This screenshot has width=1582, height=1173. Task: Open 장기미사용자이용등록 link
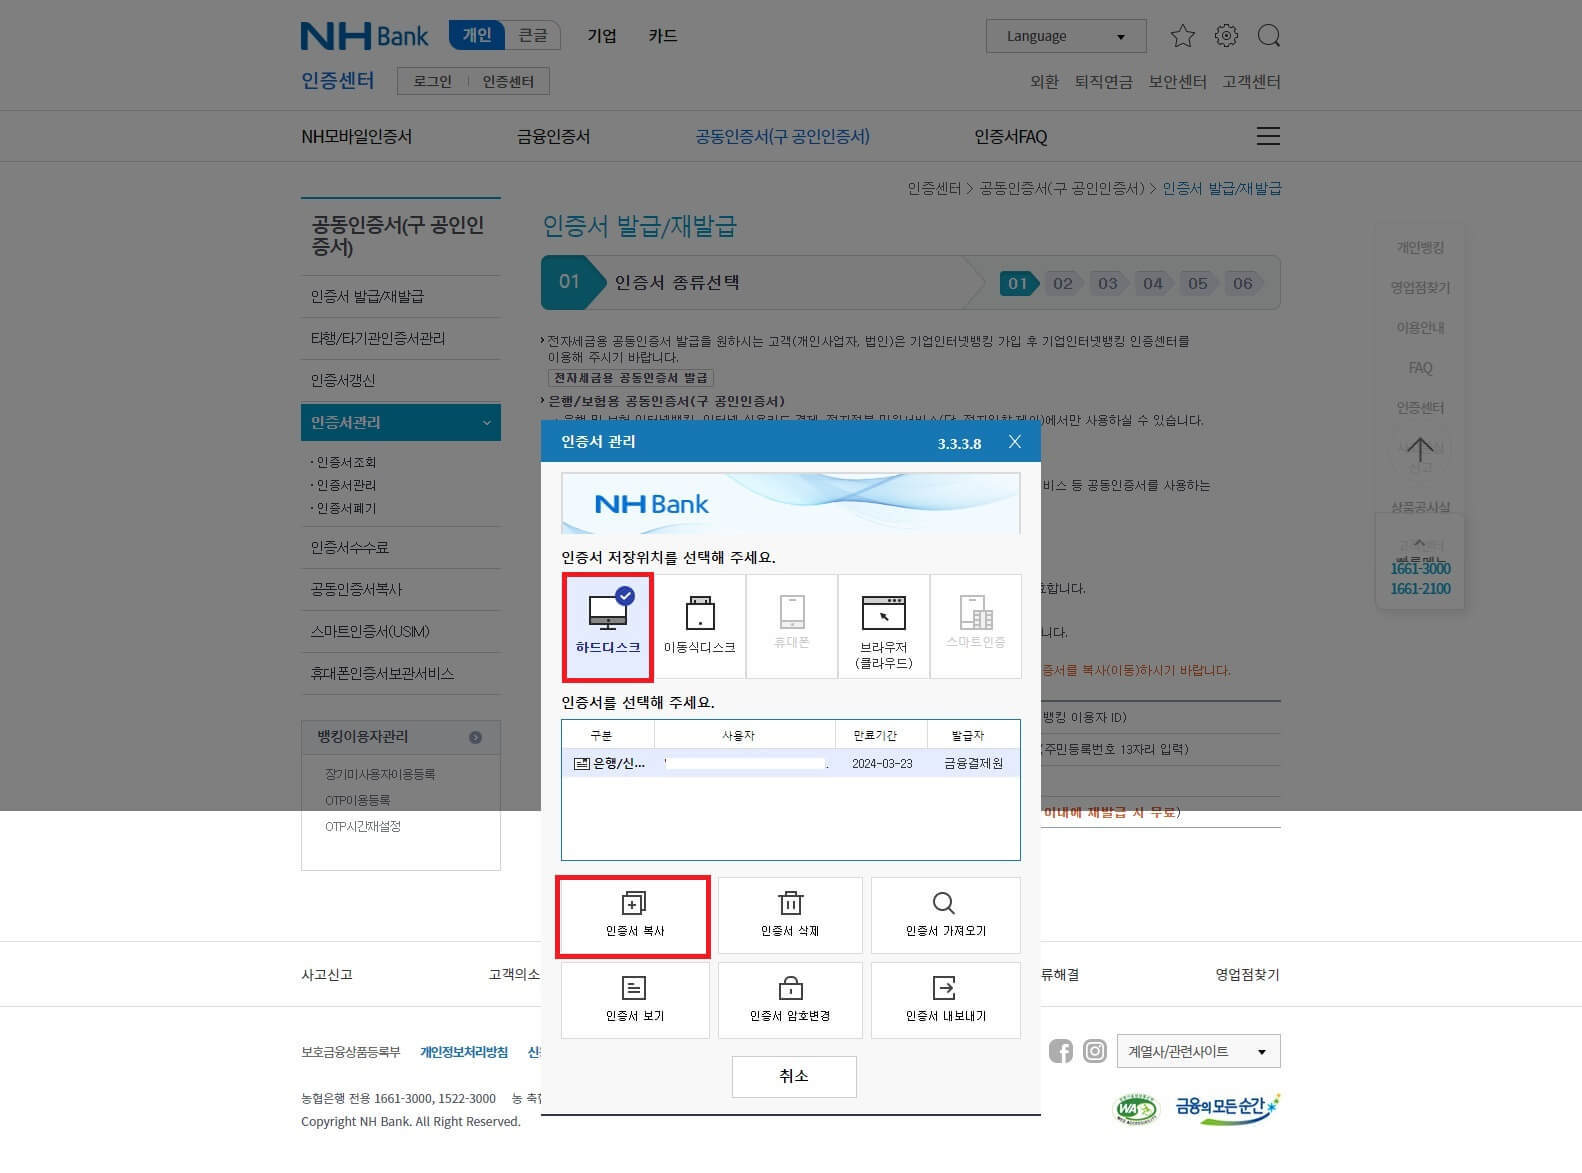click(379, 774)
